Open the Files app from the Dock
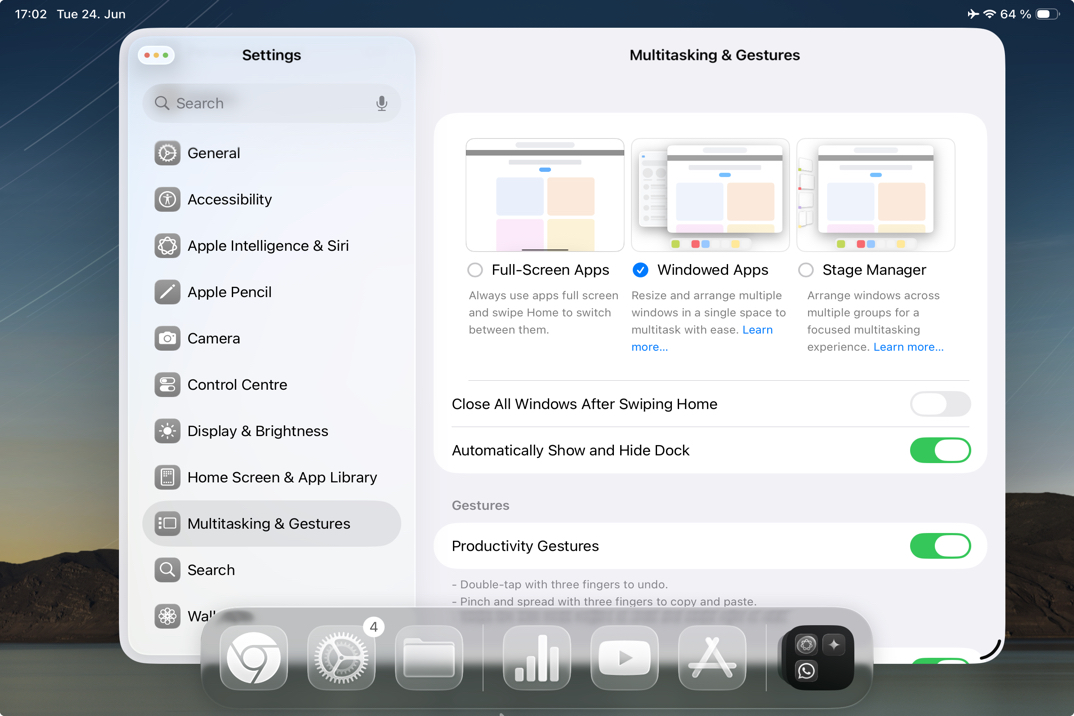Viewport: 1074px width, 716px height. point(429,658)
